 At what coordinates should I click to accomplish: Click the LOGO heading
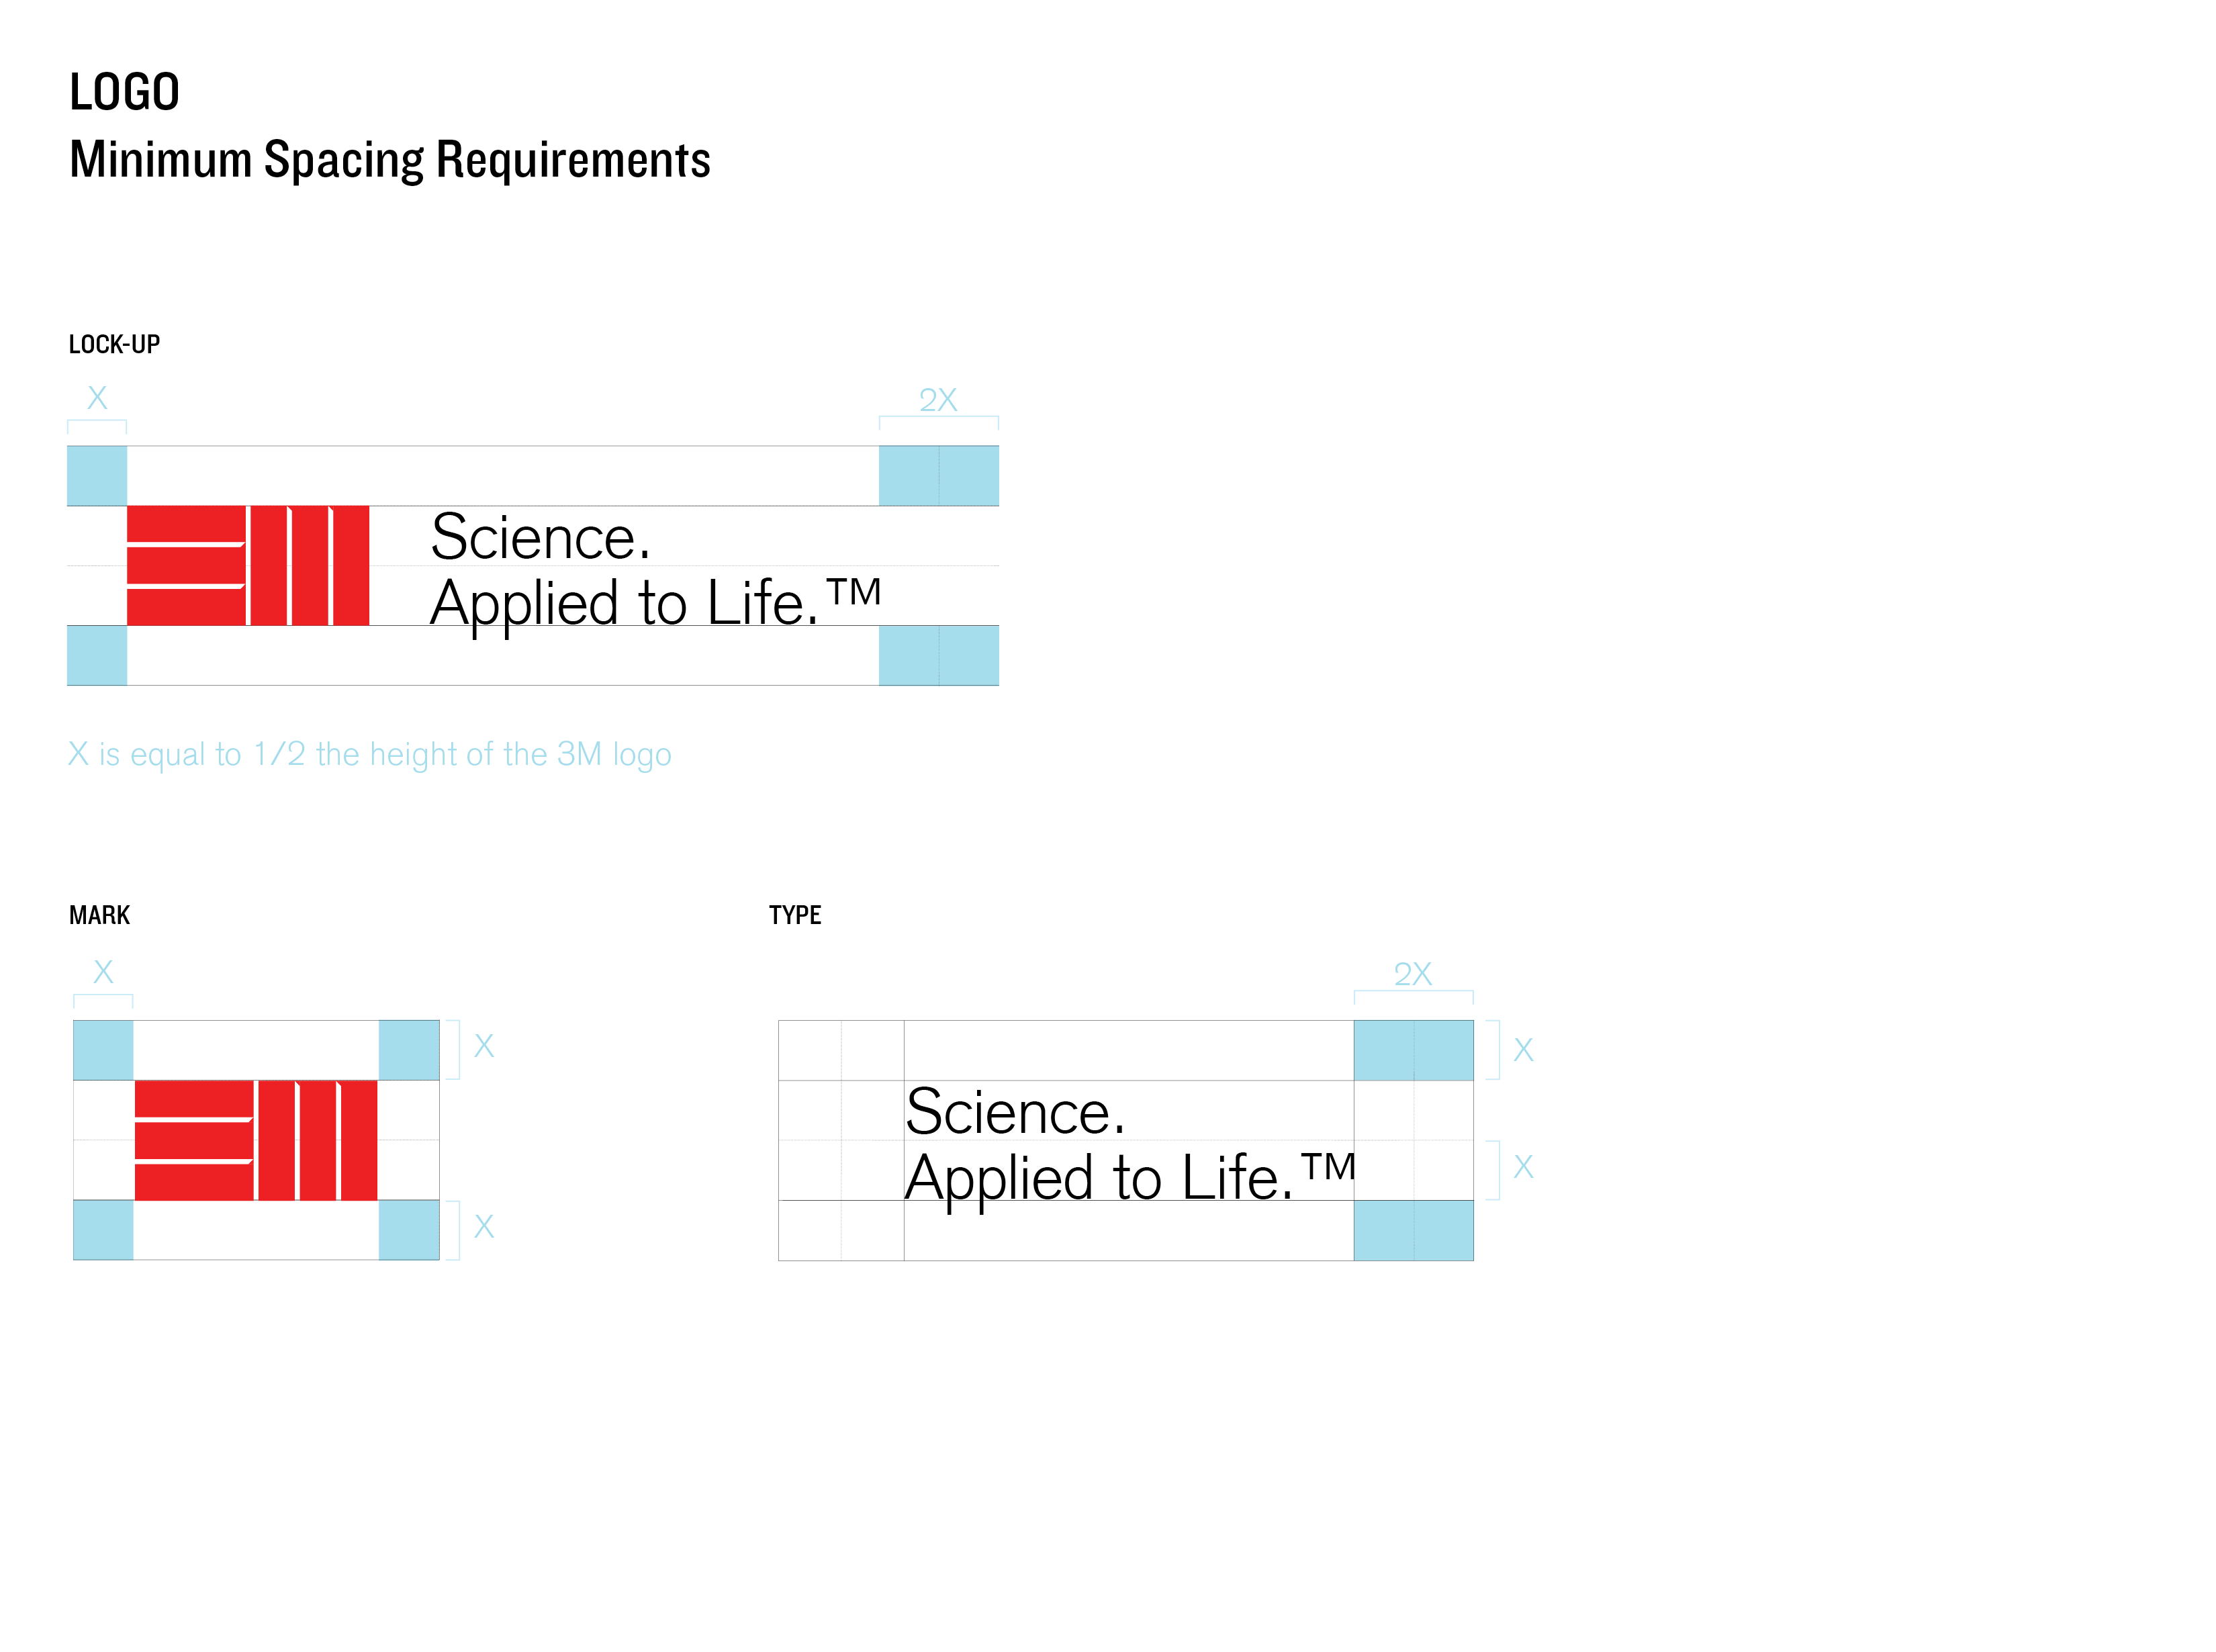124,92
